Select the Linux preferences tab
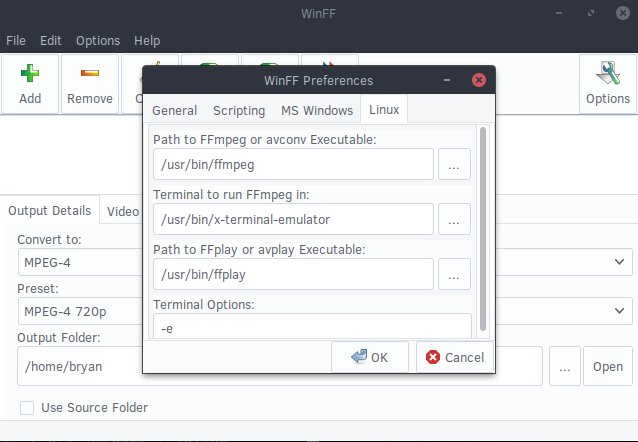Image resolution: width=638 pixels, height=442 pixels. 384,109
